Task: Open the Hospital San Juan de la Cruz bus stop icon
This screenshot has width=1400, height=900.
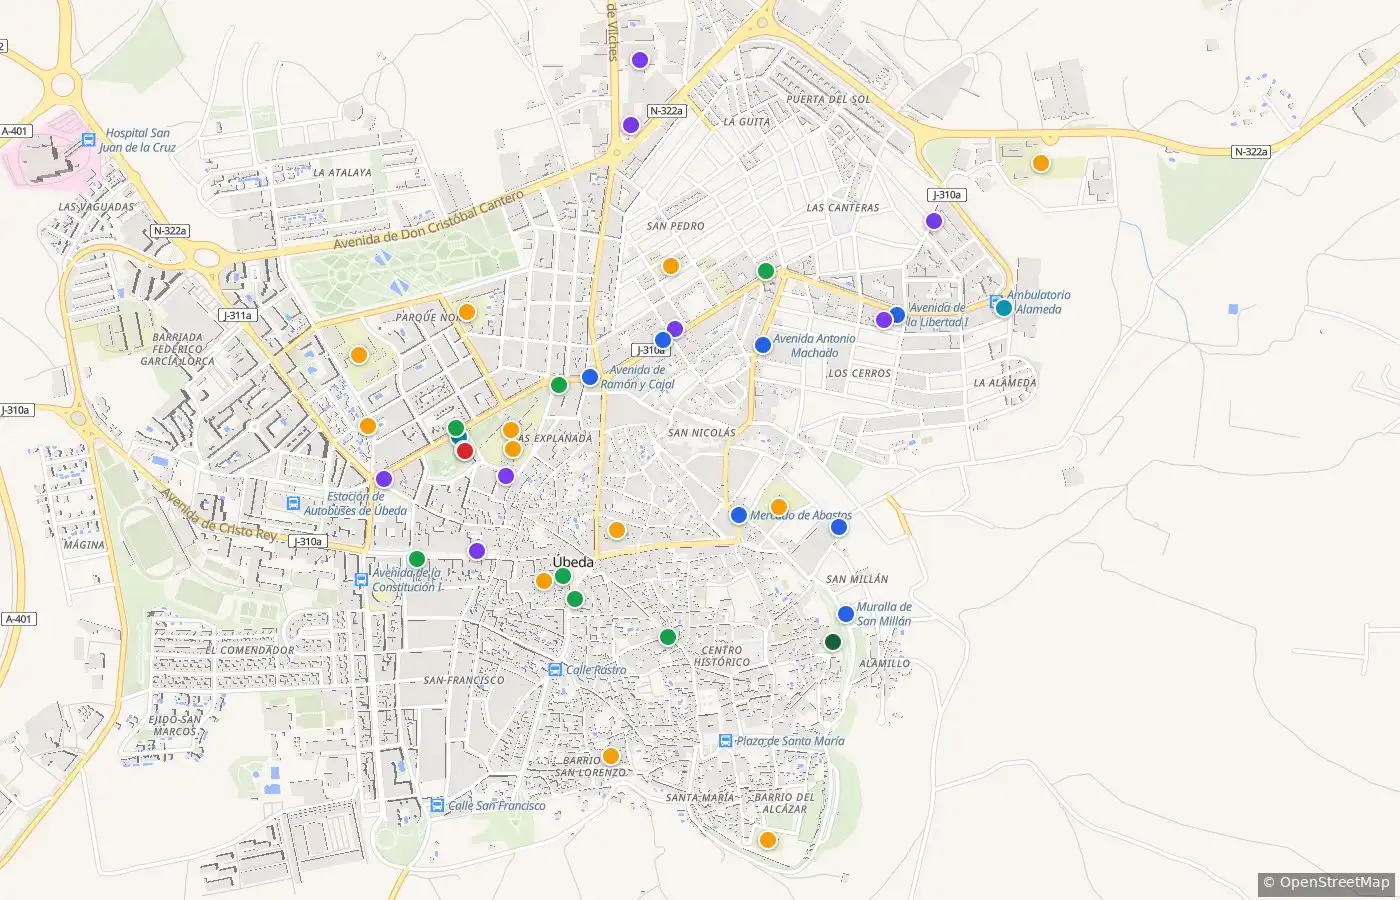Action: coord(89,140)
